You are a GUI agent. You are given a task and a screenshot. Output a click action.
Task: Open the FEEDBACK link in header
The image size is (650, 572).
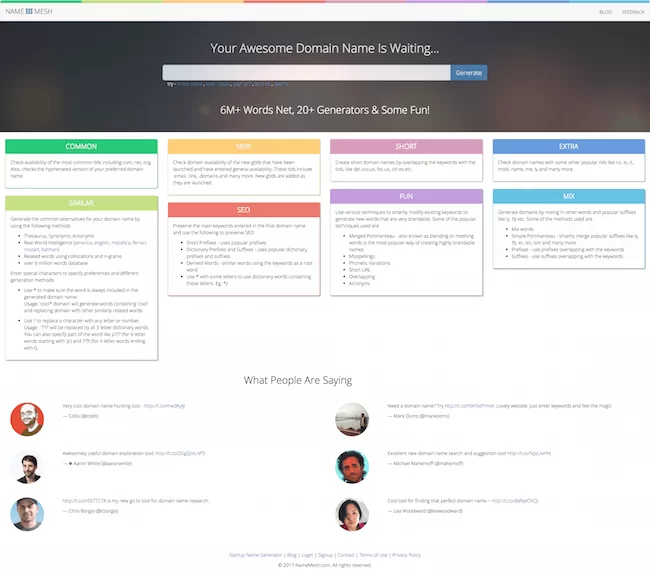pyautogui.click(x=633, y=12)
